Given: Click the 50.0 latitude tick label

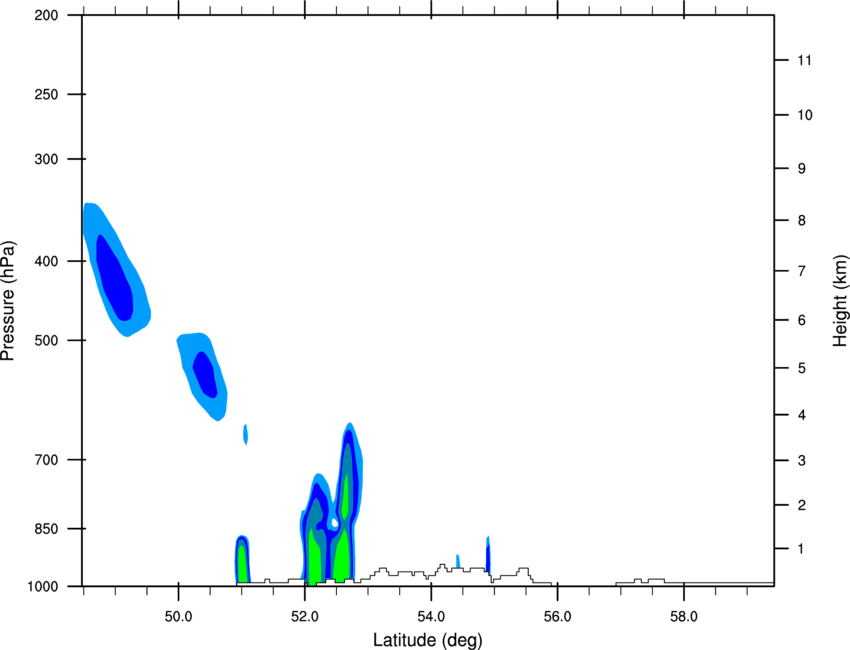Looking at the screenshot, I should [x=178, y=617].
